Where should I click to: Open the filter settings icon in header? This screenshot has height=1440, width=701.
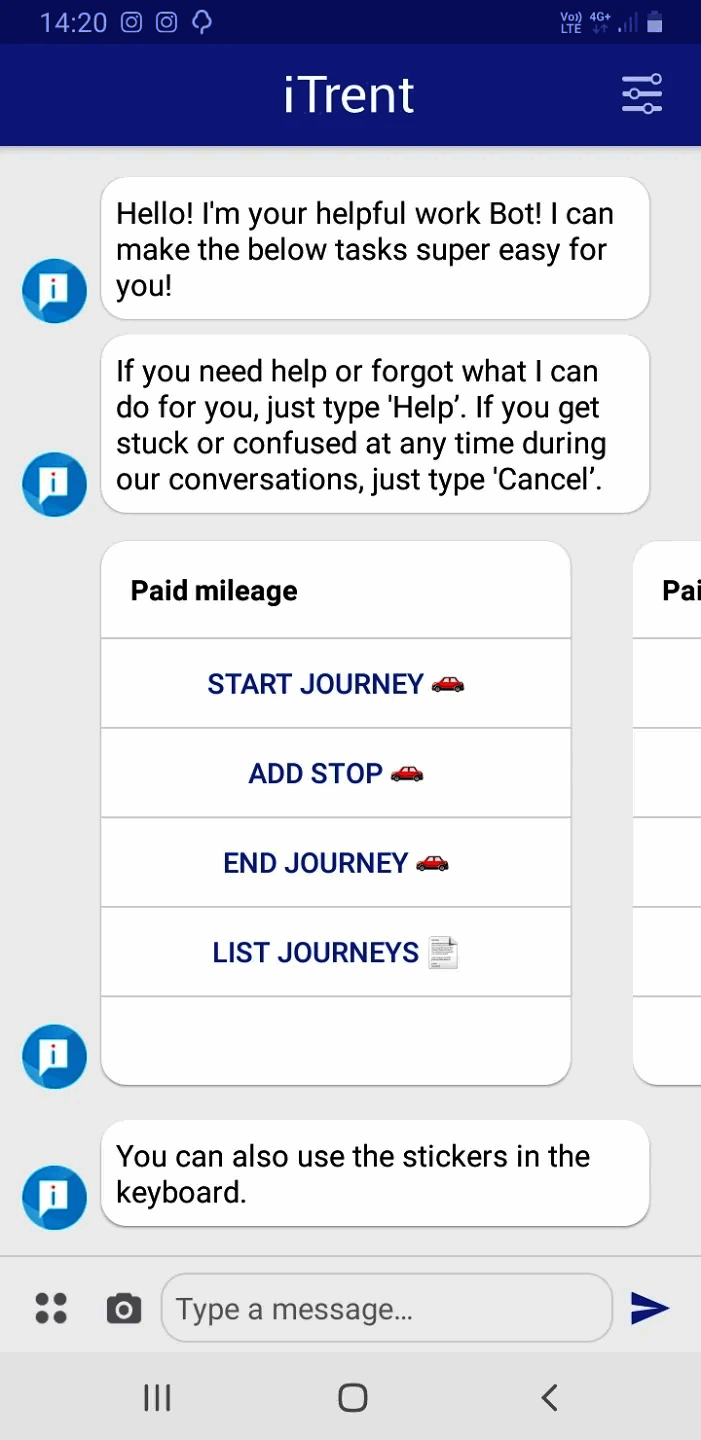641,94
